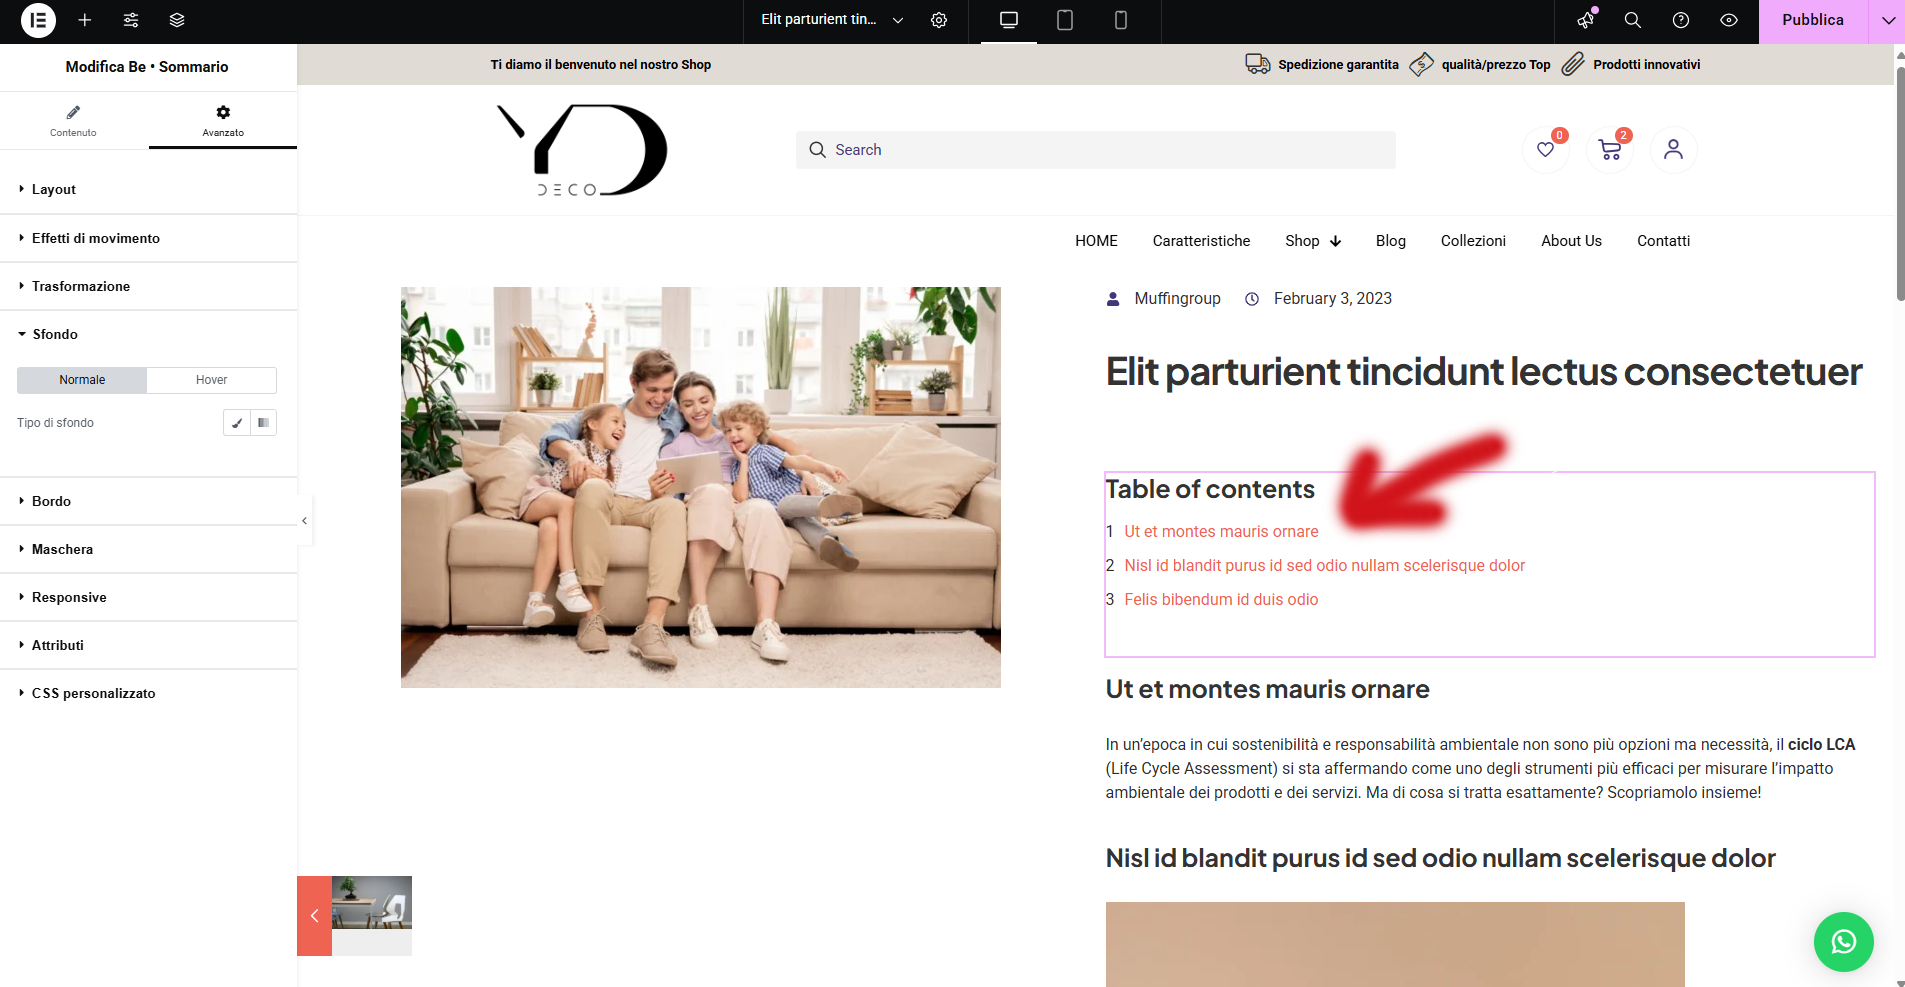Switch to mobile preview mode
The image size is (1905, 987).
pos(1121,20)
